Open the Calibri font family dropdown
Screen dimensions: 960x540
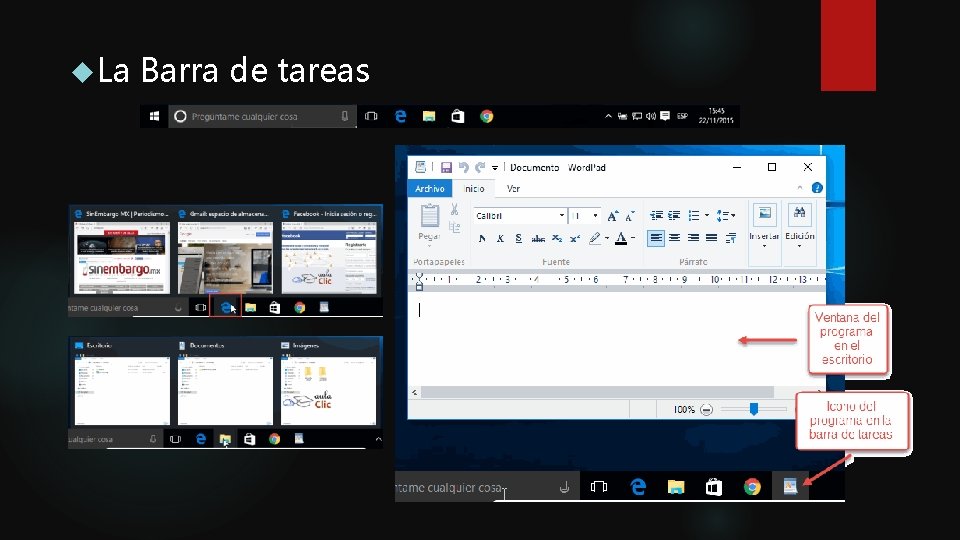[561, 216]
